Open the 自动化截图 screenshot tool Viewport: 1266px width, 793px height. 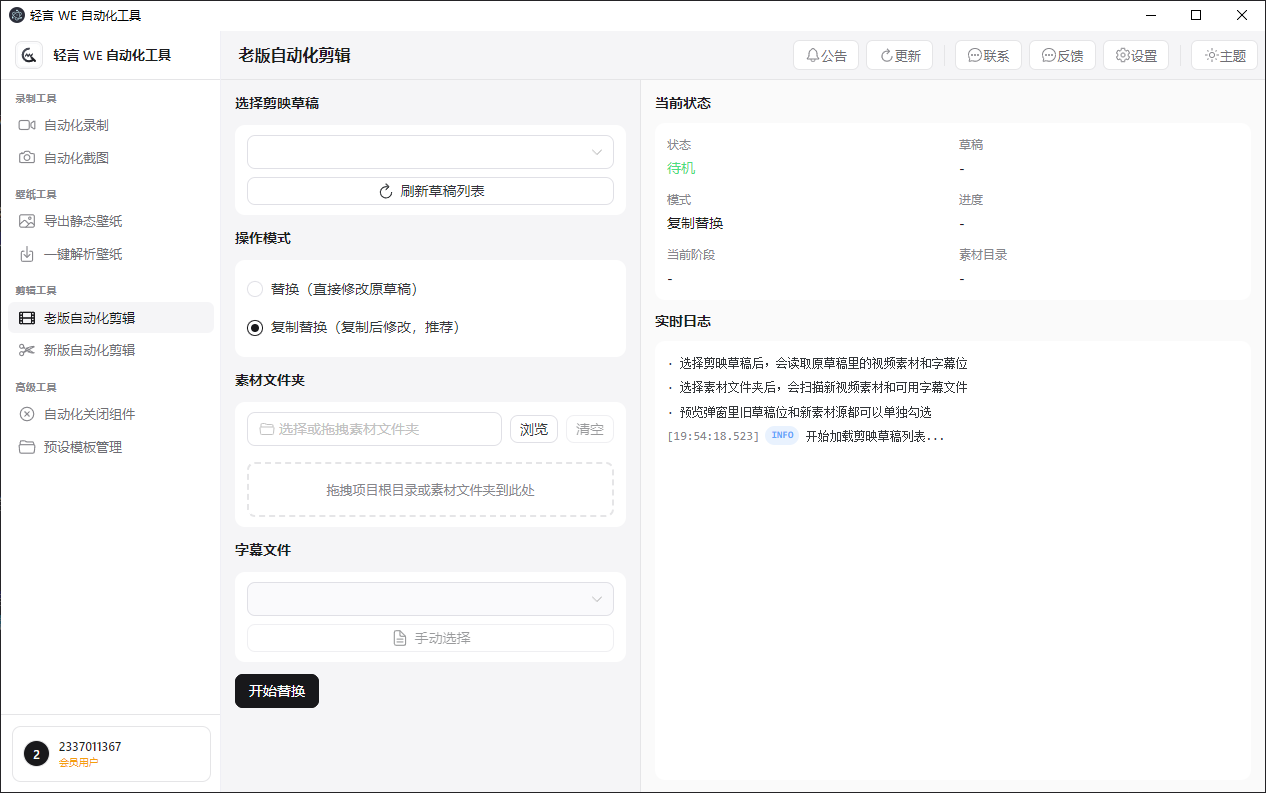[x=75, y=157]
